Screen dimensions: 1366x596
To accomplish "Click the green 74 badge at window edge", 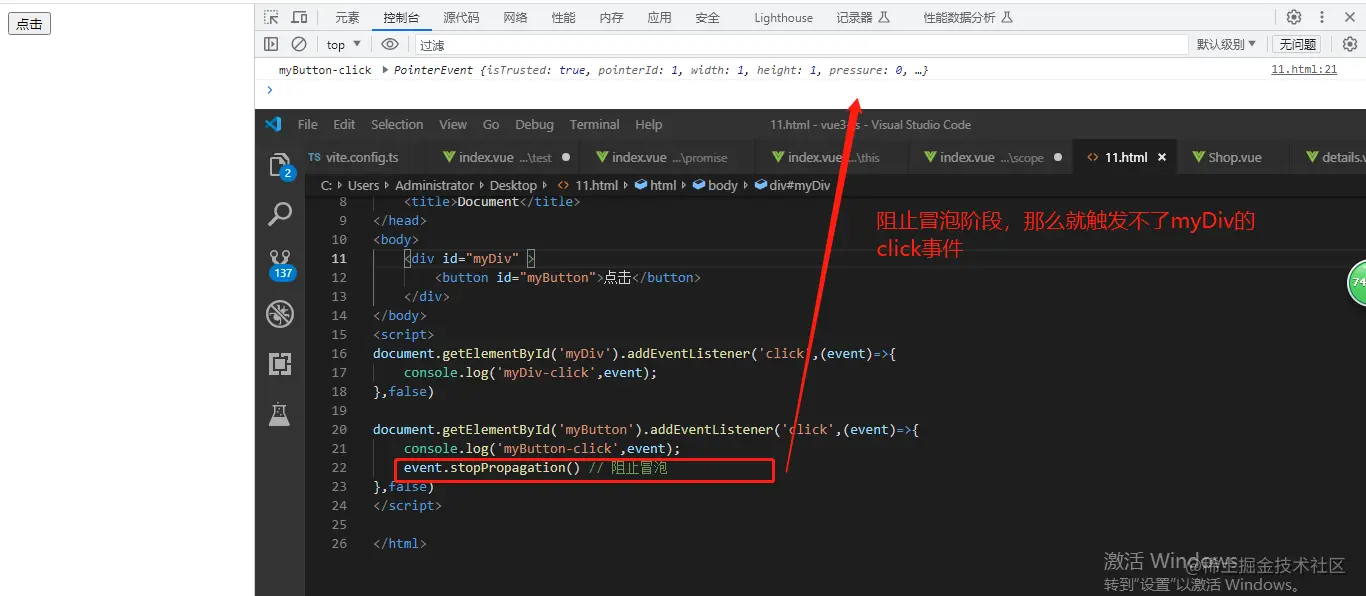I will [1357, 282].
